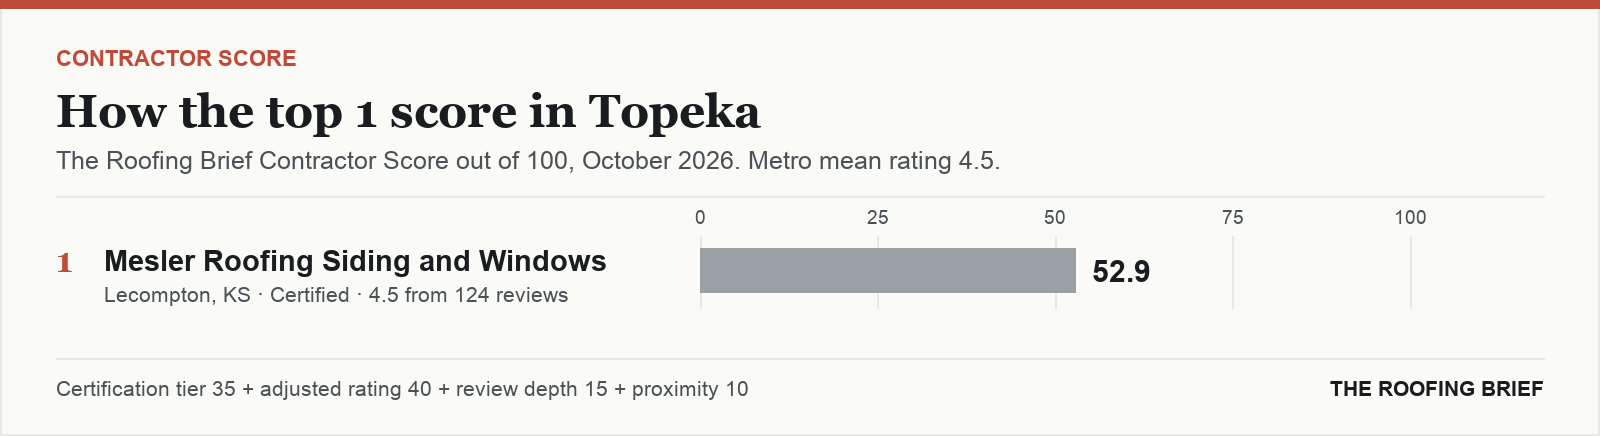Click the axis label 75
Screen dimensions: 1600x436
[x=1233, y=217]
